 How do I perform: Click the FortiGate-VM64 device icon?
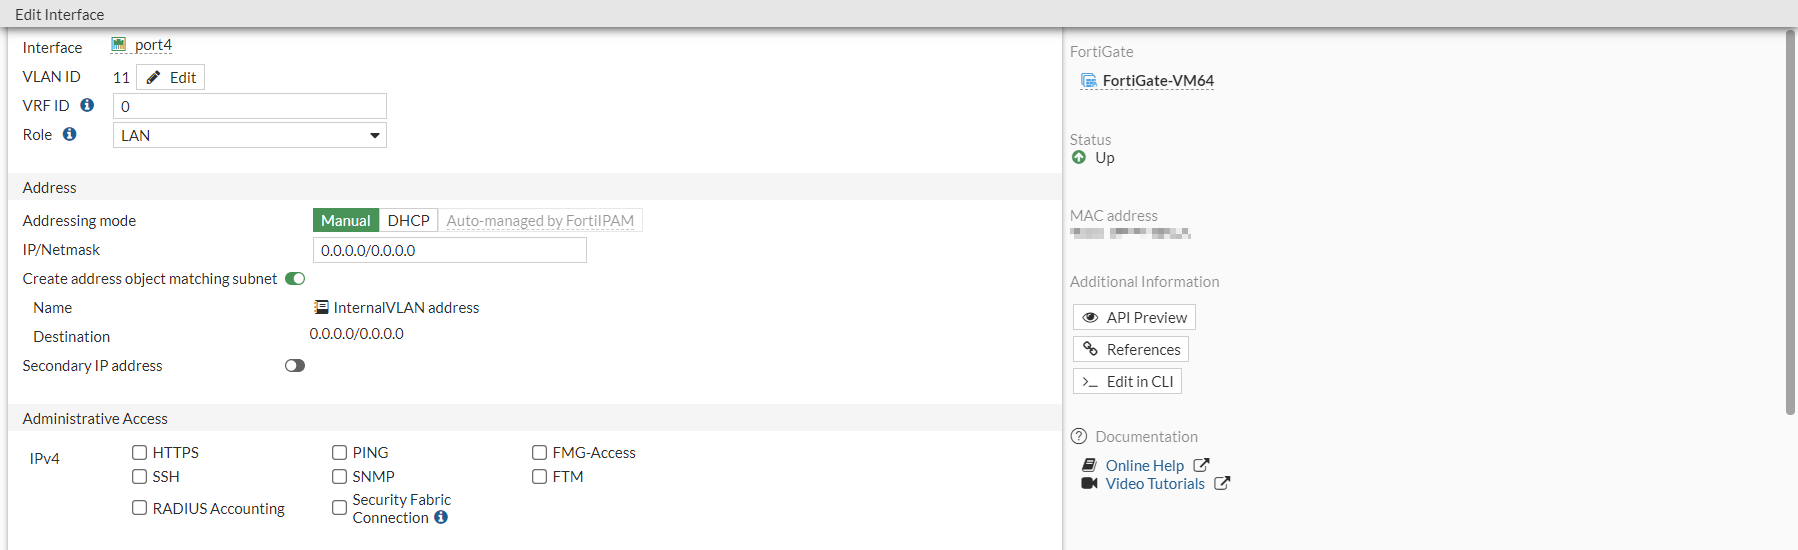(x=1088, y=81)
